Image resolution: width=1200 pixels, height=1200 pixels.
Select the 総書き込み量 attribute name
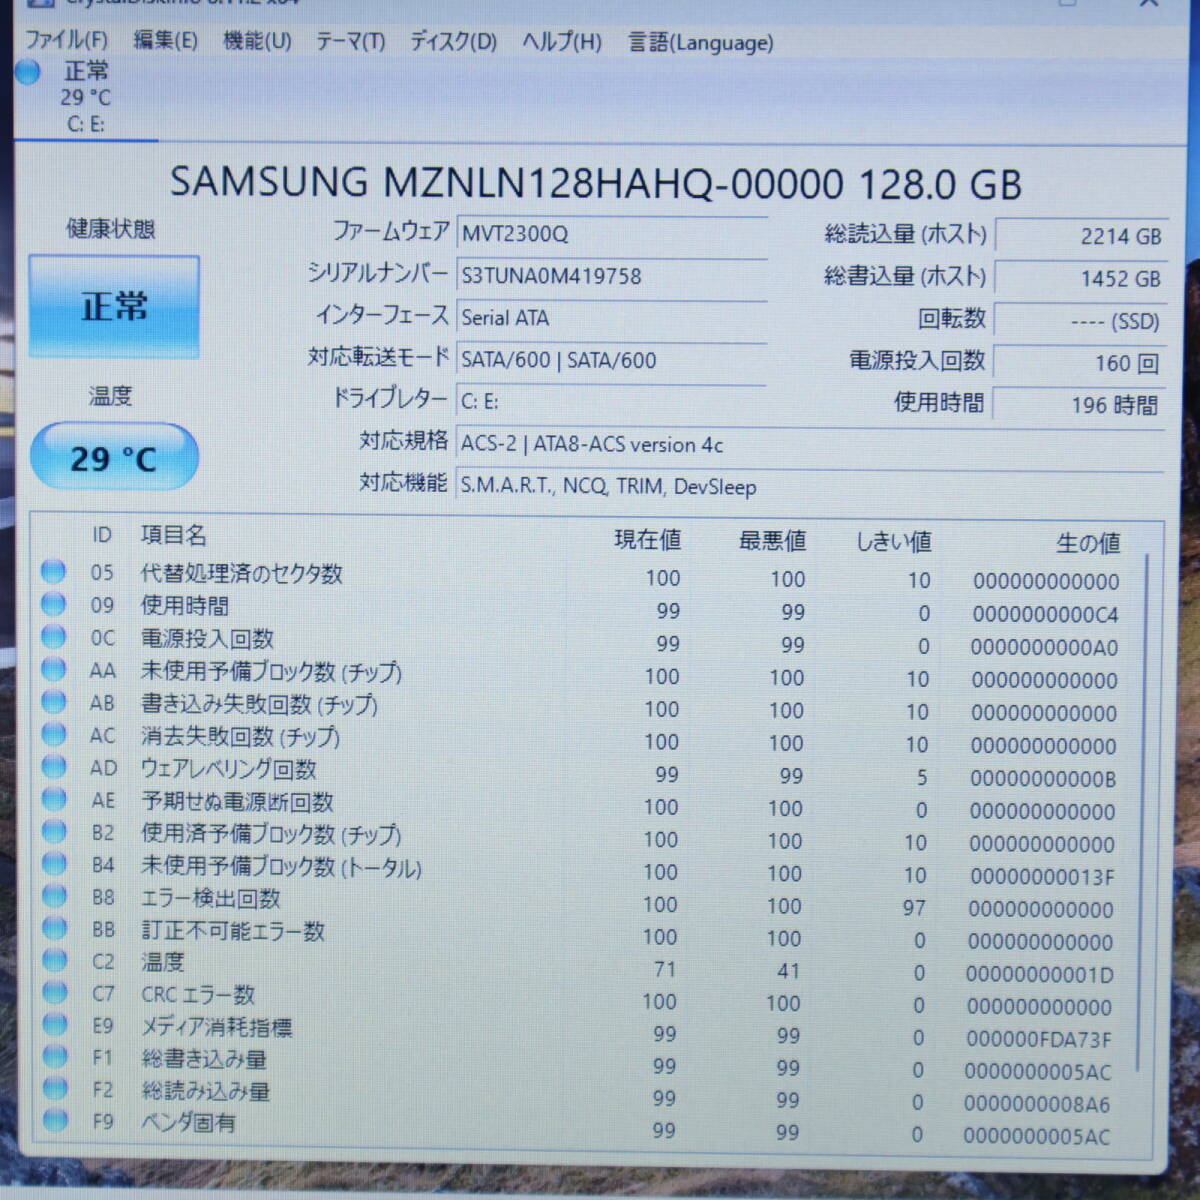click(x=204, y=1058)
